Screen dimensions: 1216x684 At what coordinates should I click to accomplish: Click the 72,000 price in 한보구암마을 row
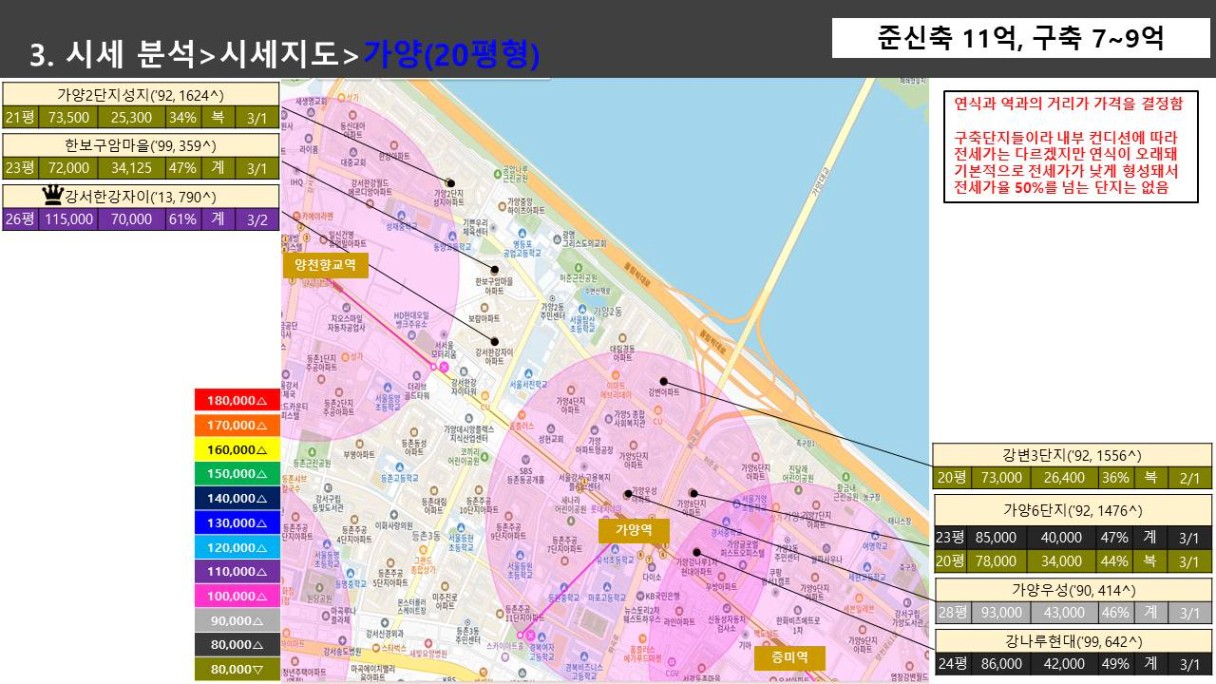click(x=68, y=168)
